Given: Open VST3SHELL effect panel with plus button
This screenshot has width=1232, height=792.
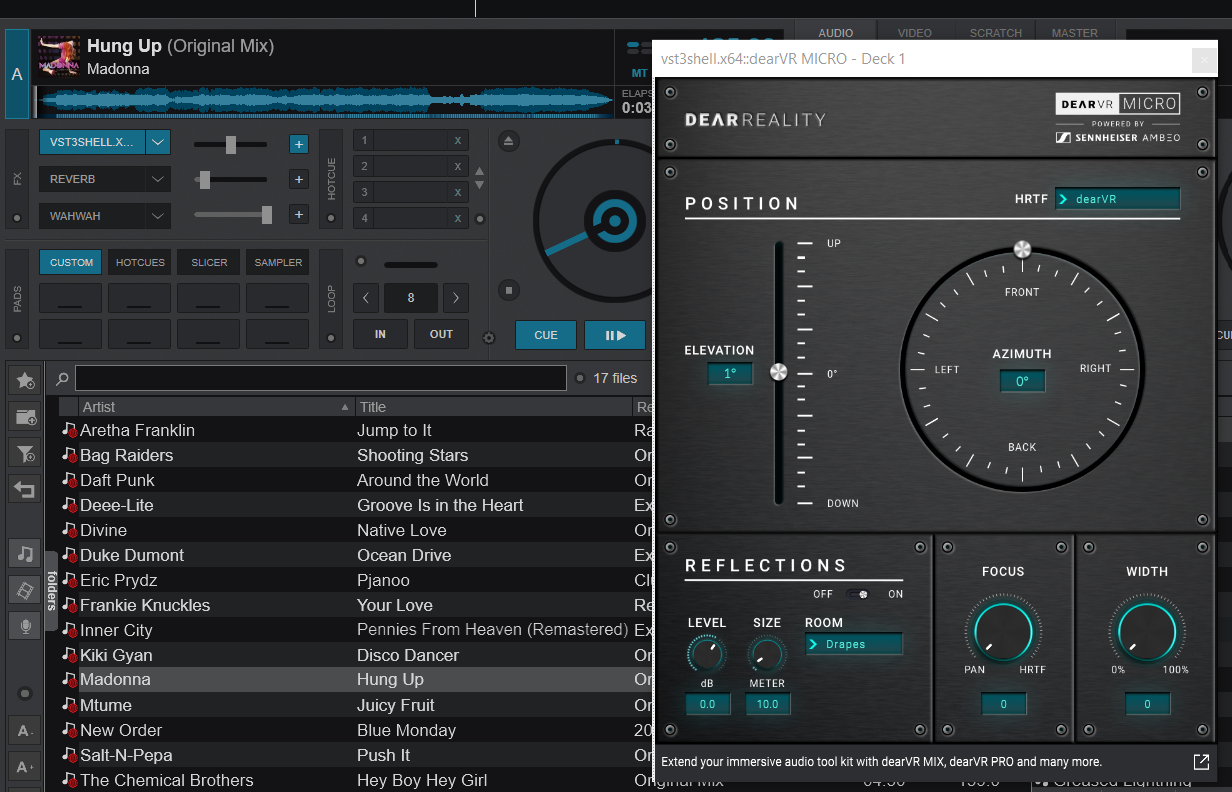Looking at the screenshot, I should pos(298,144).
